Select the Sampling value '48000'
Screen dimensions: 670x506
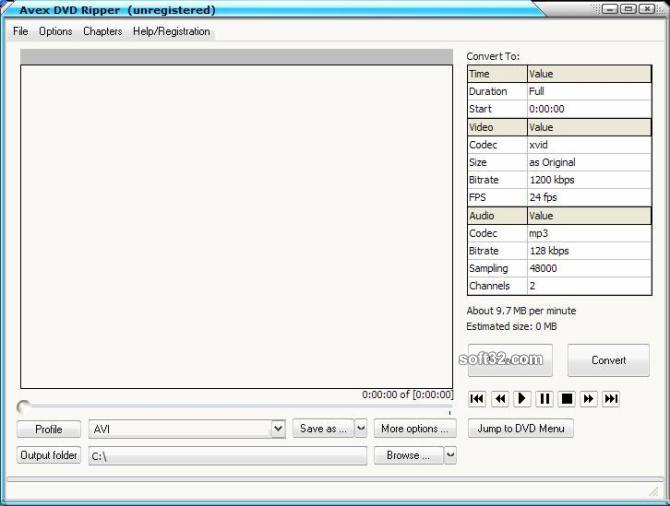point(589,268)
